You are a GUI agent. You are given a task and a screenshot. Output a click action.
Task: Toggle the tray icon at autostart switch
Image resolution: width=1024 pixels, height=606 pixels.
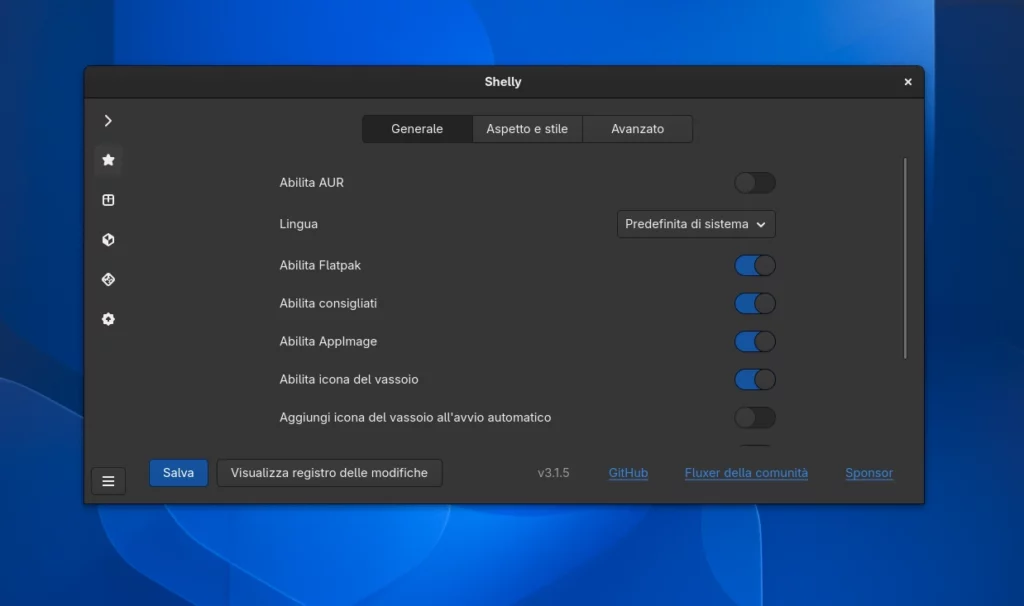point(755,417)
